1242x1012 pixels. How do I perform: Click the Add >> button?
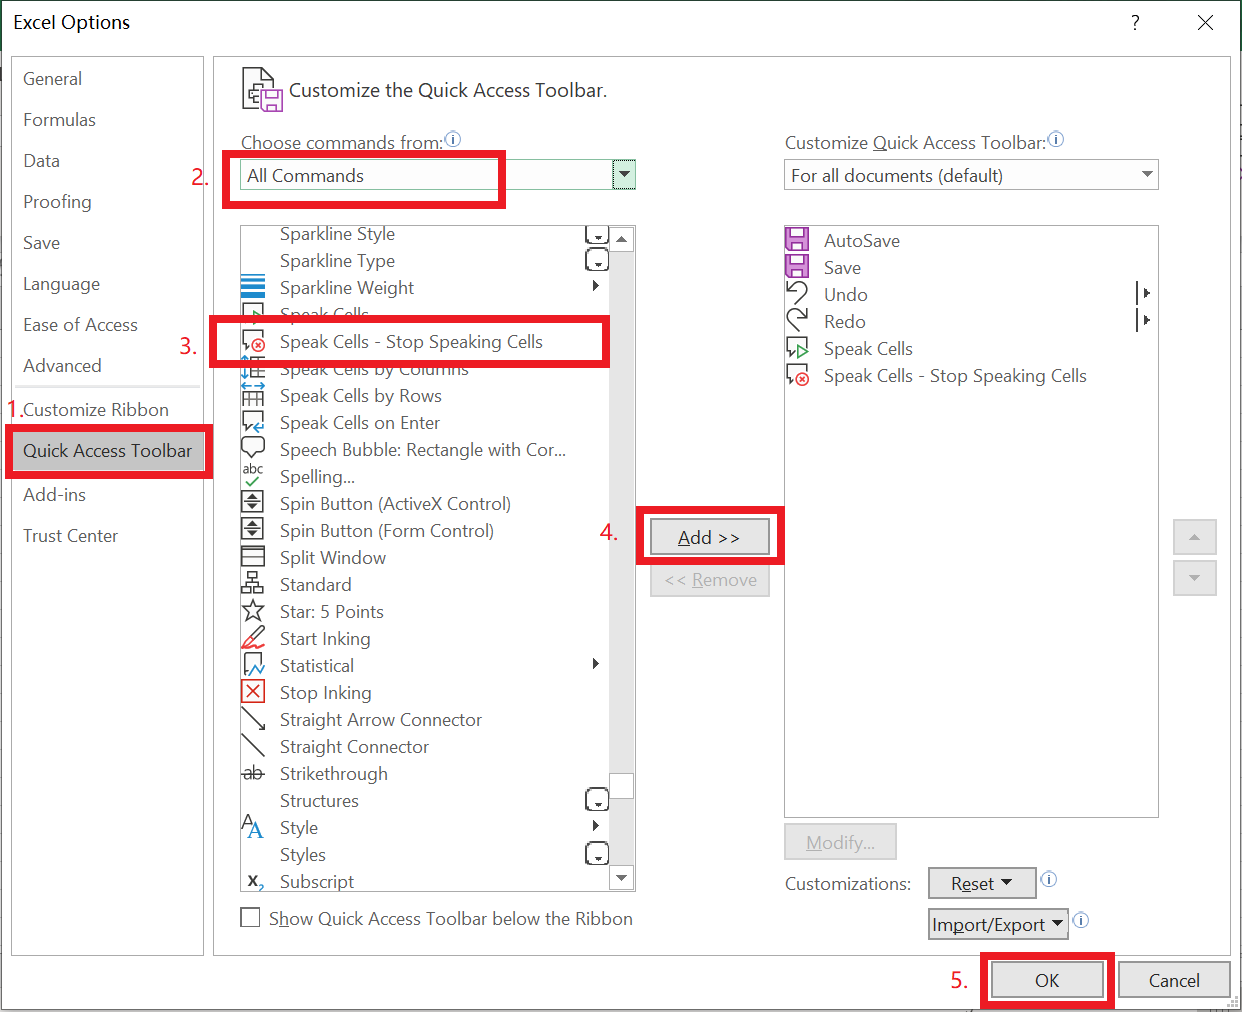710,537
